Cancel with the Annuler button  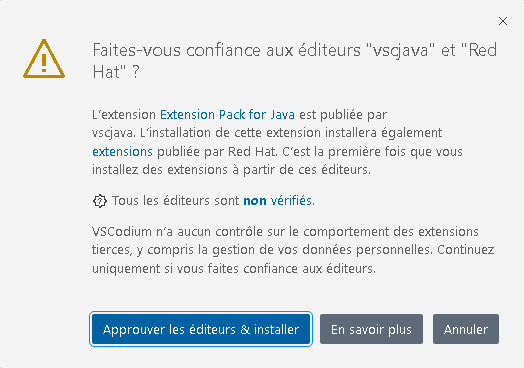click(466, 329)
